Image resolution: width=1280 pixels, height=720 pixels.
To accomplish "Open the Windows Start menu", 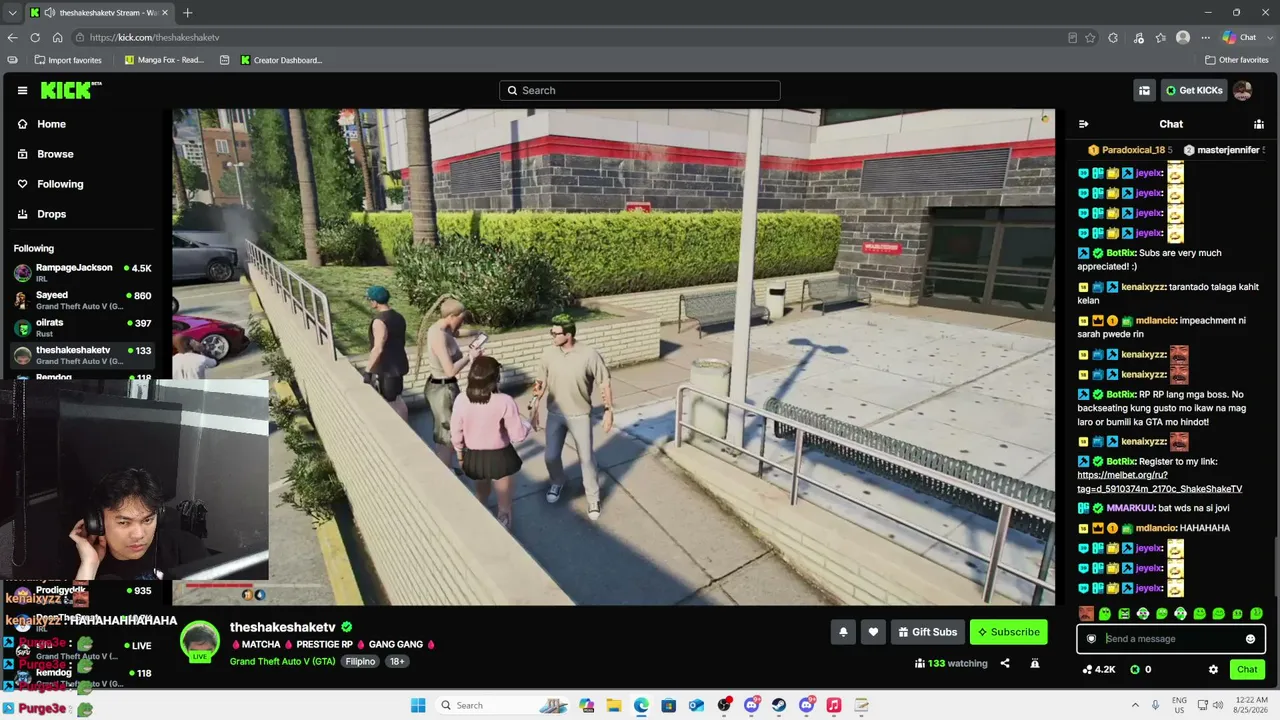I will (418, 705).
